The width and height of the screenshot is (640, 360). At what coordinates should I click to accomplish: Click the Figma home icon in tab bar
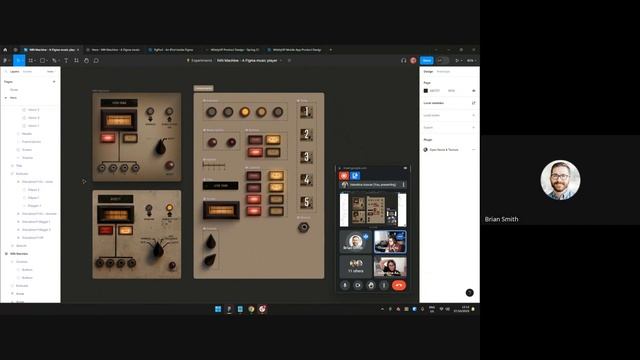pos(5,50)
